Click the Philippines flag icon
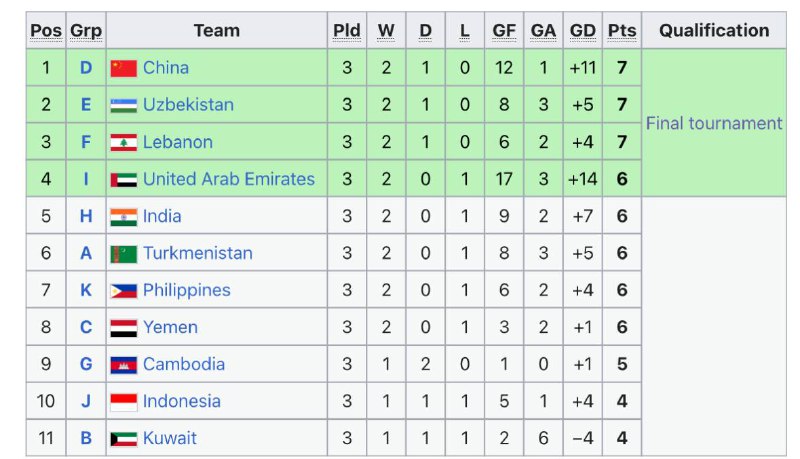 click(123, 291)
